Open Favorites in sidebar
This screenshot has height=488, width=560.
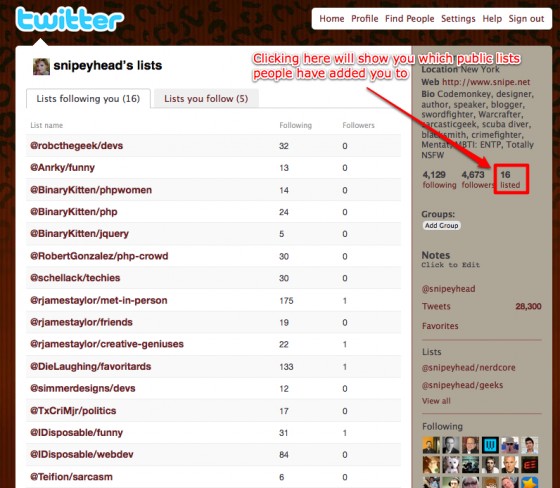click(440, 326)
